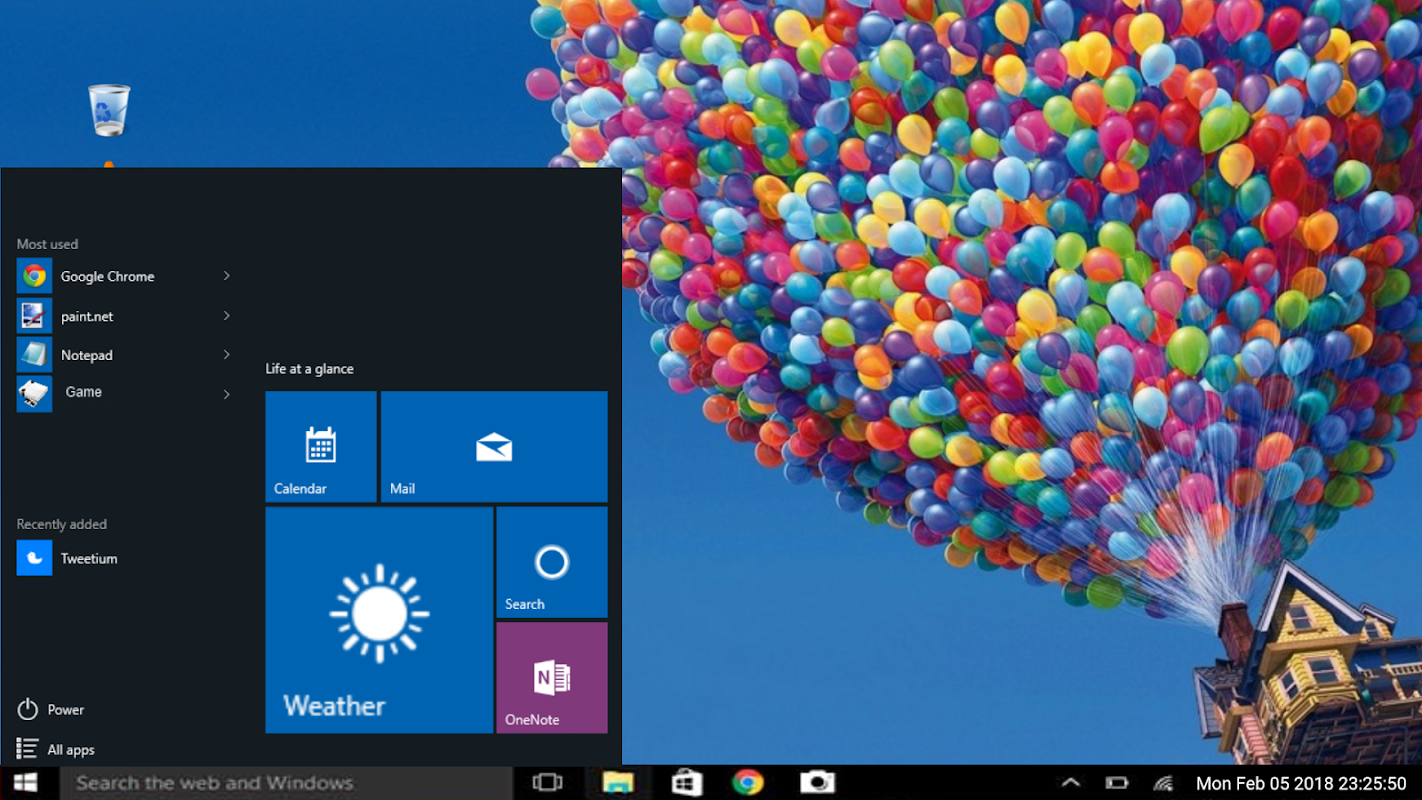Open the Game app icon
Image resolution: width=1422 pixels, height=800 pixels.
tap(34, 393)
